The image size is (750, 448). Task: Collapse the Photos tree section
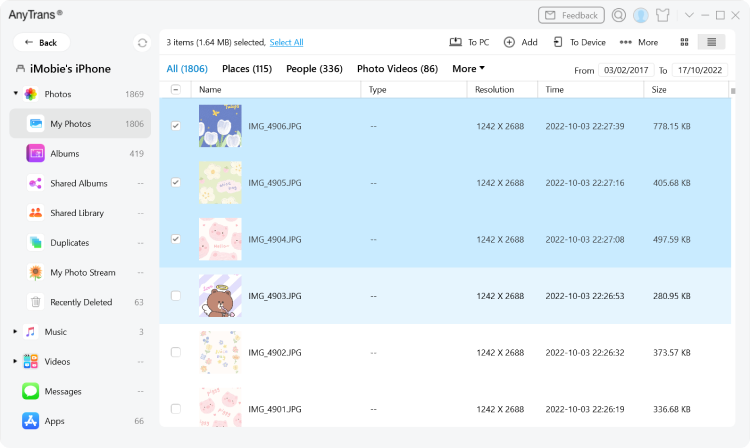click(x=15, y=94)
